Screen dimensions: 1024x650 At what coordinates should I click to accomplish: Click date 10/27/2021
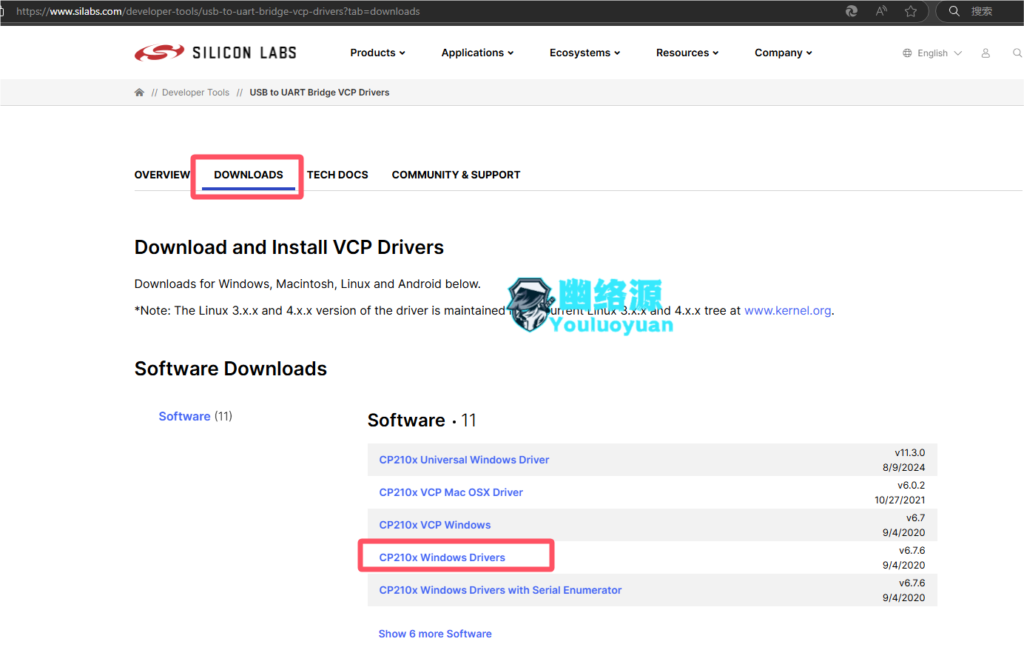tap(900, 500)
